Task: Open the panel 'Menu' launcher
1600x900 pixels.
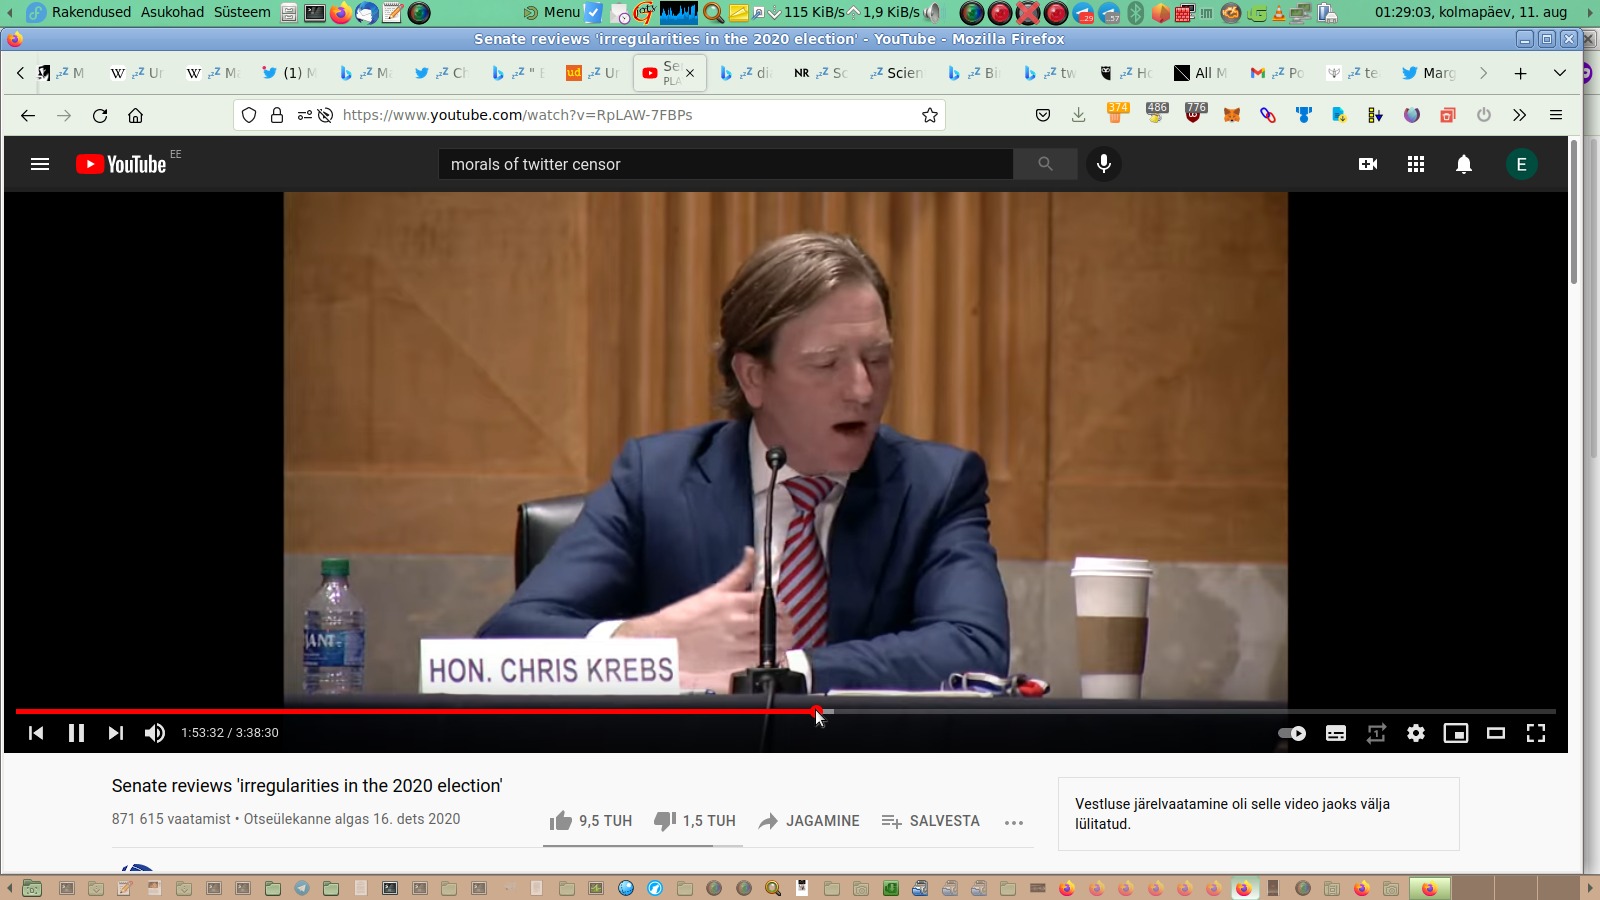Action: click(552, 12)
